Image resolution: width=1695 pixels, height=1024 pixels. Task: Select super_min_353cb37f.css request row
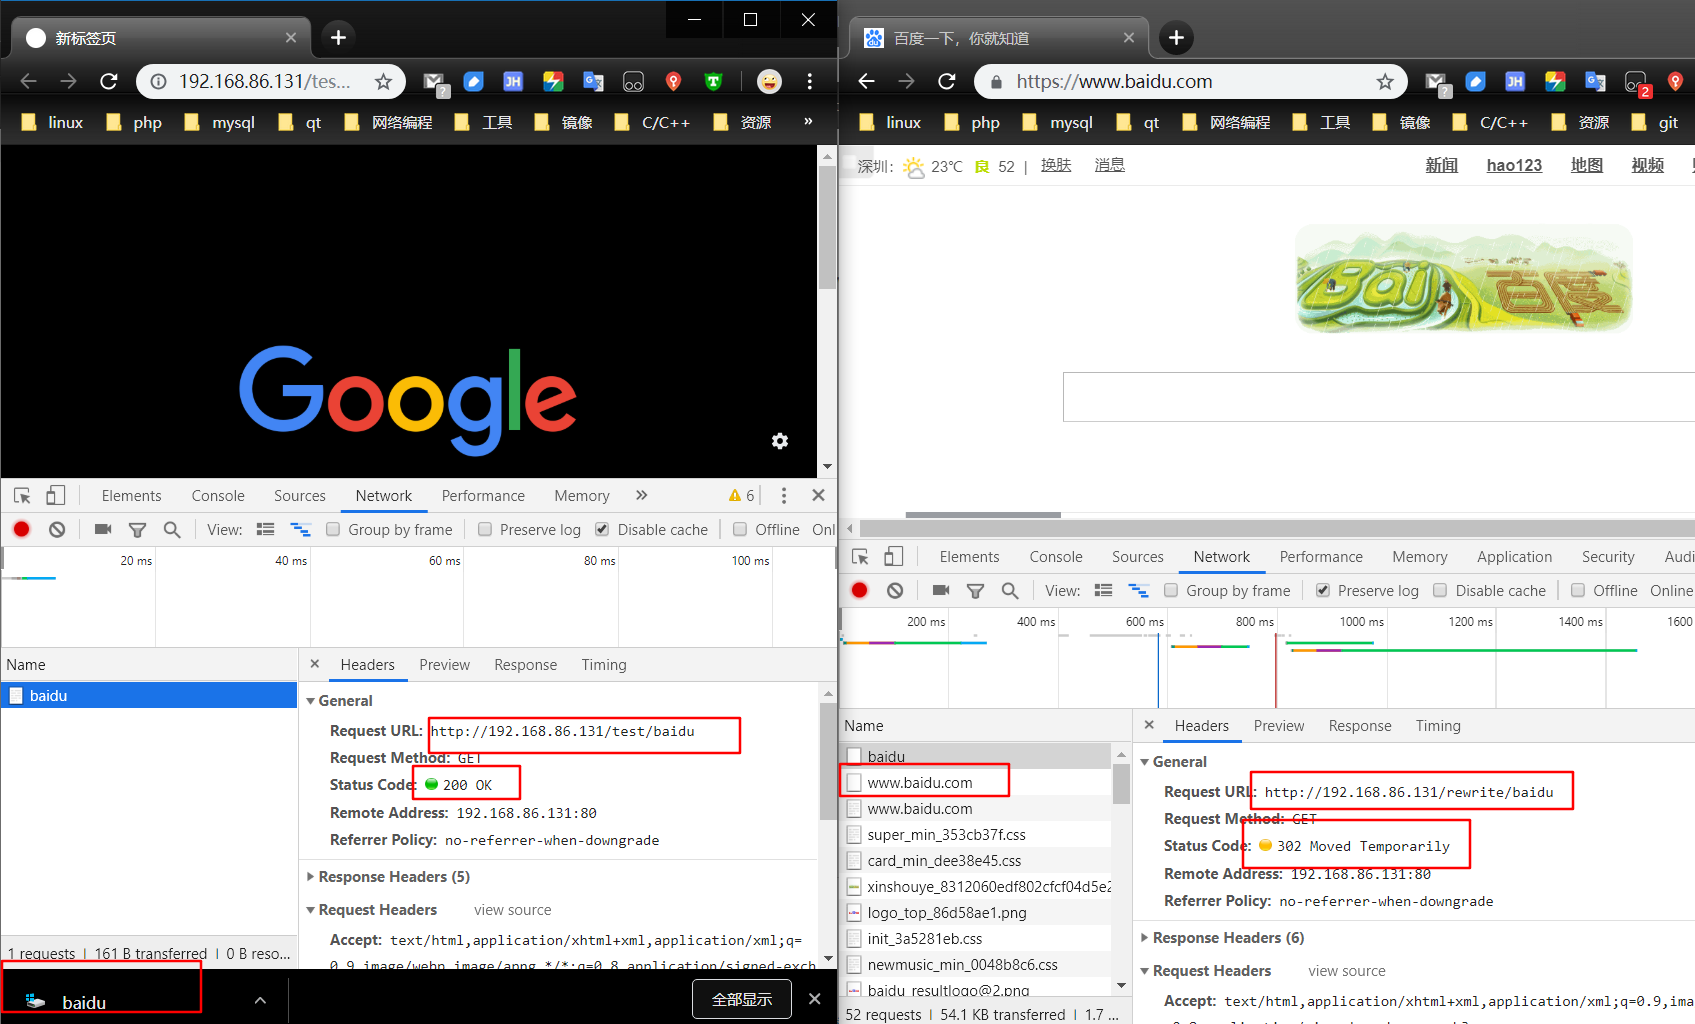click(977, 834)
